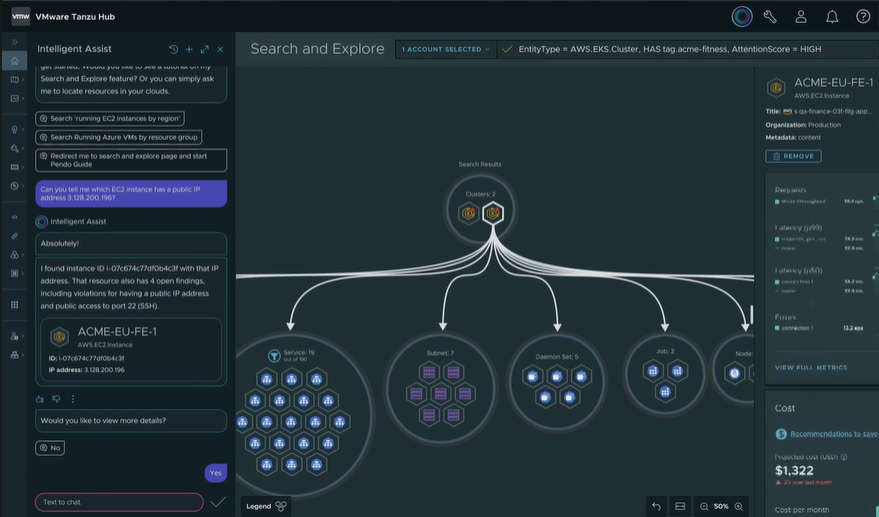The height and width of the screenshot is (517, 879).
Task: Expand the left navigation sidebar
Action: coord(15,41)
